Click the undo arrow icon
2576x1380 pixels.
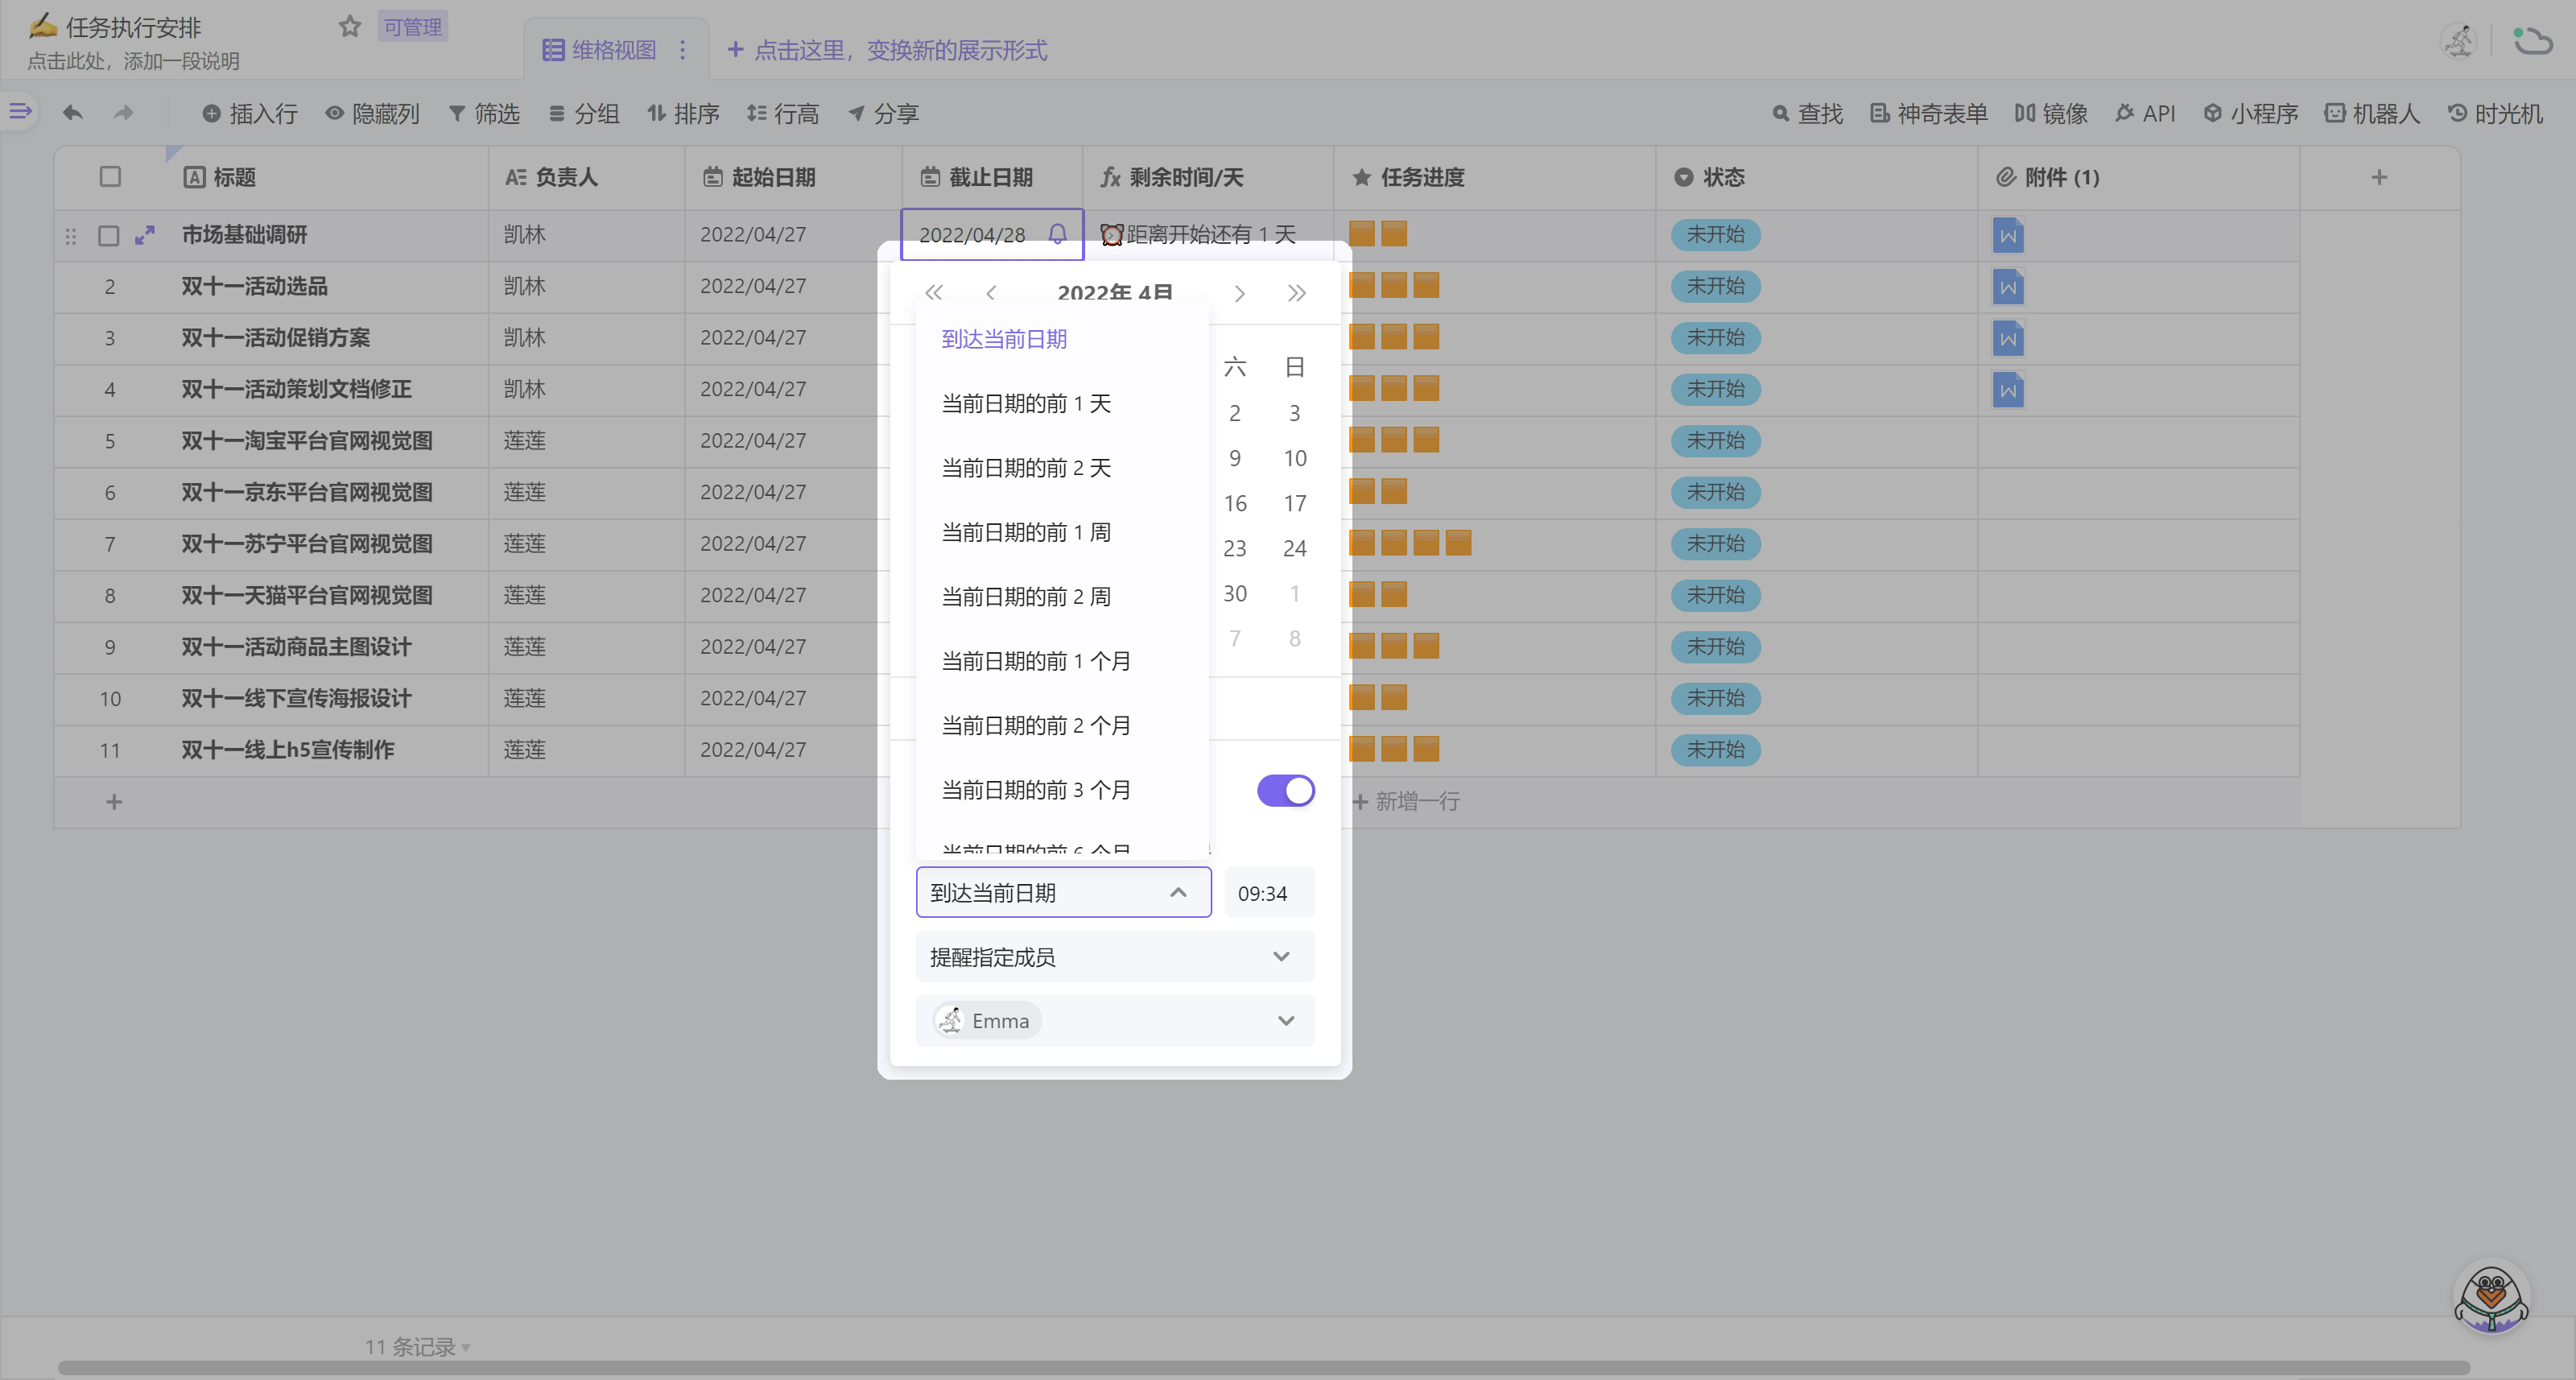point(72,113)
